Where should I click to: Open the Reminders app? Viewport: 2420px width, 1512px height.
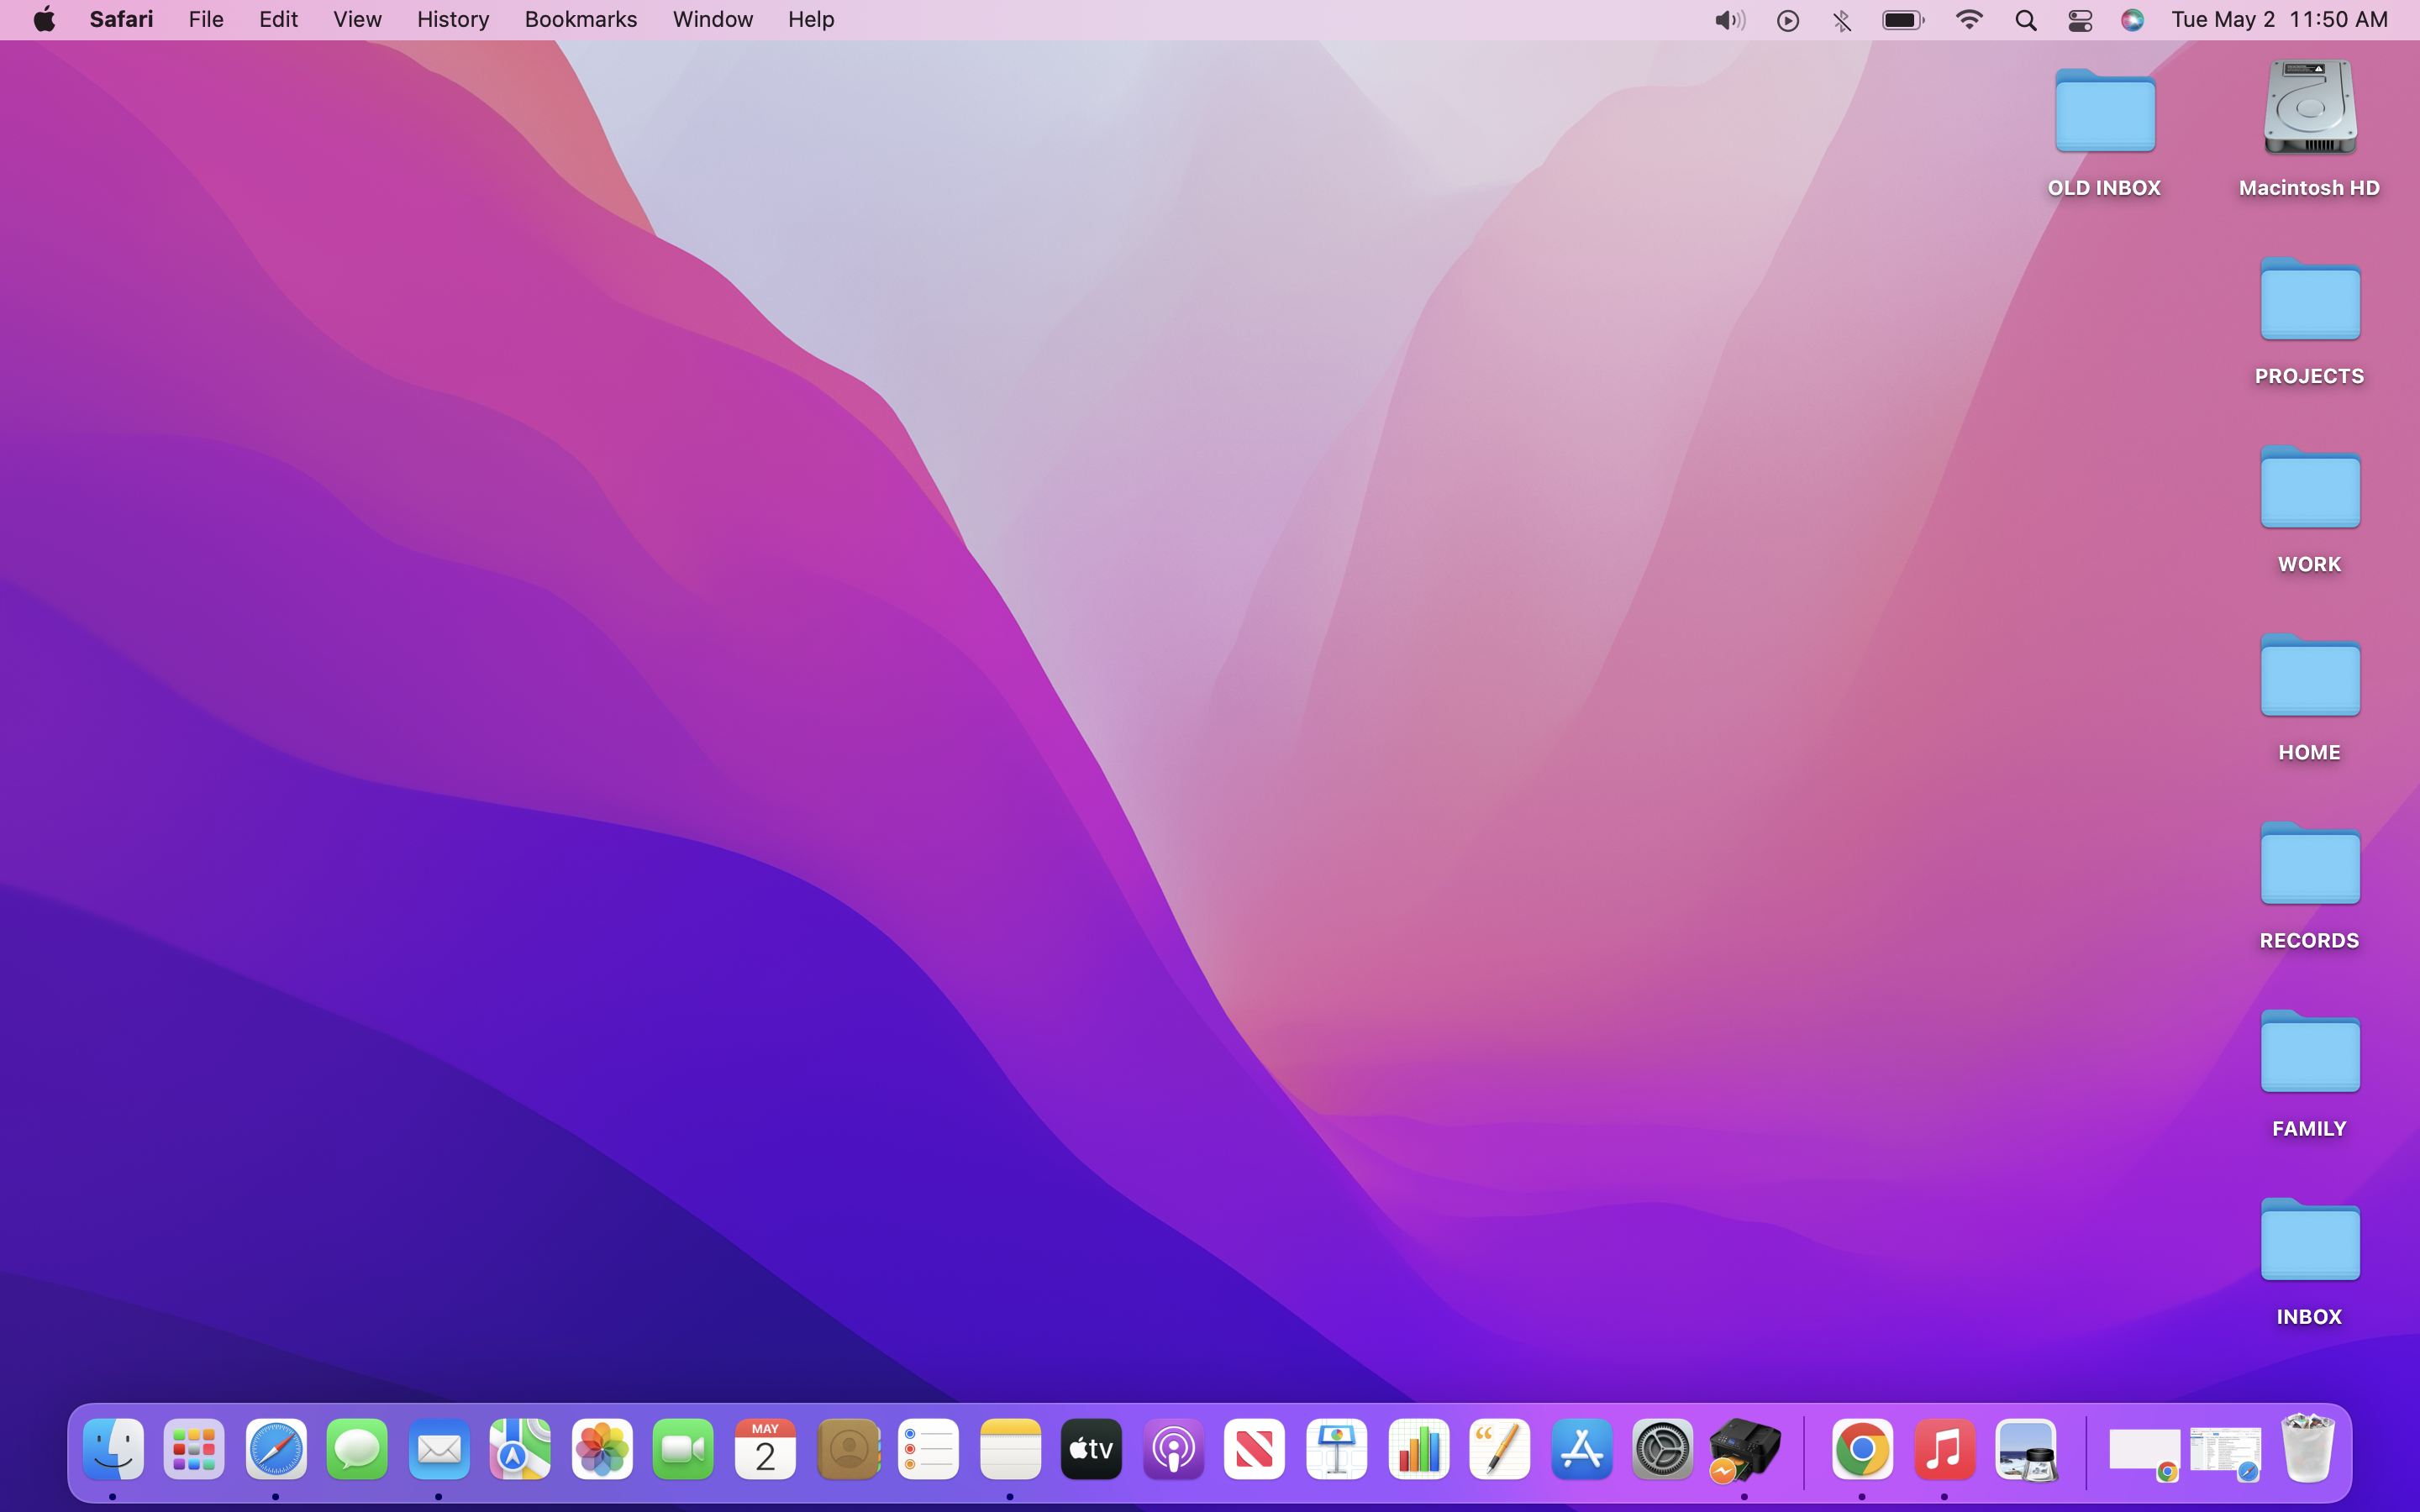tap(928, 1449)
